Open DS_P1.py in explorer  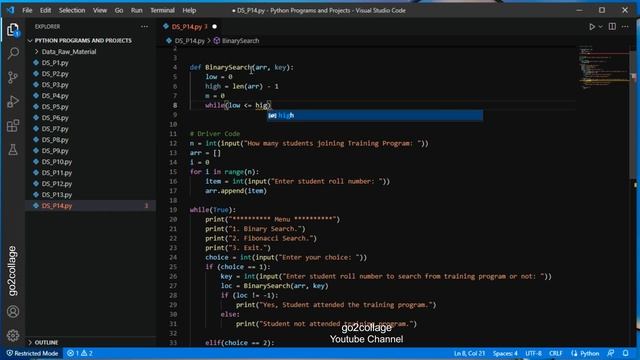point(55,63)
